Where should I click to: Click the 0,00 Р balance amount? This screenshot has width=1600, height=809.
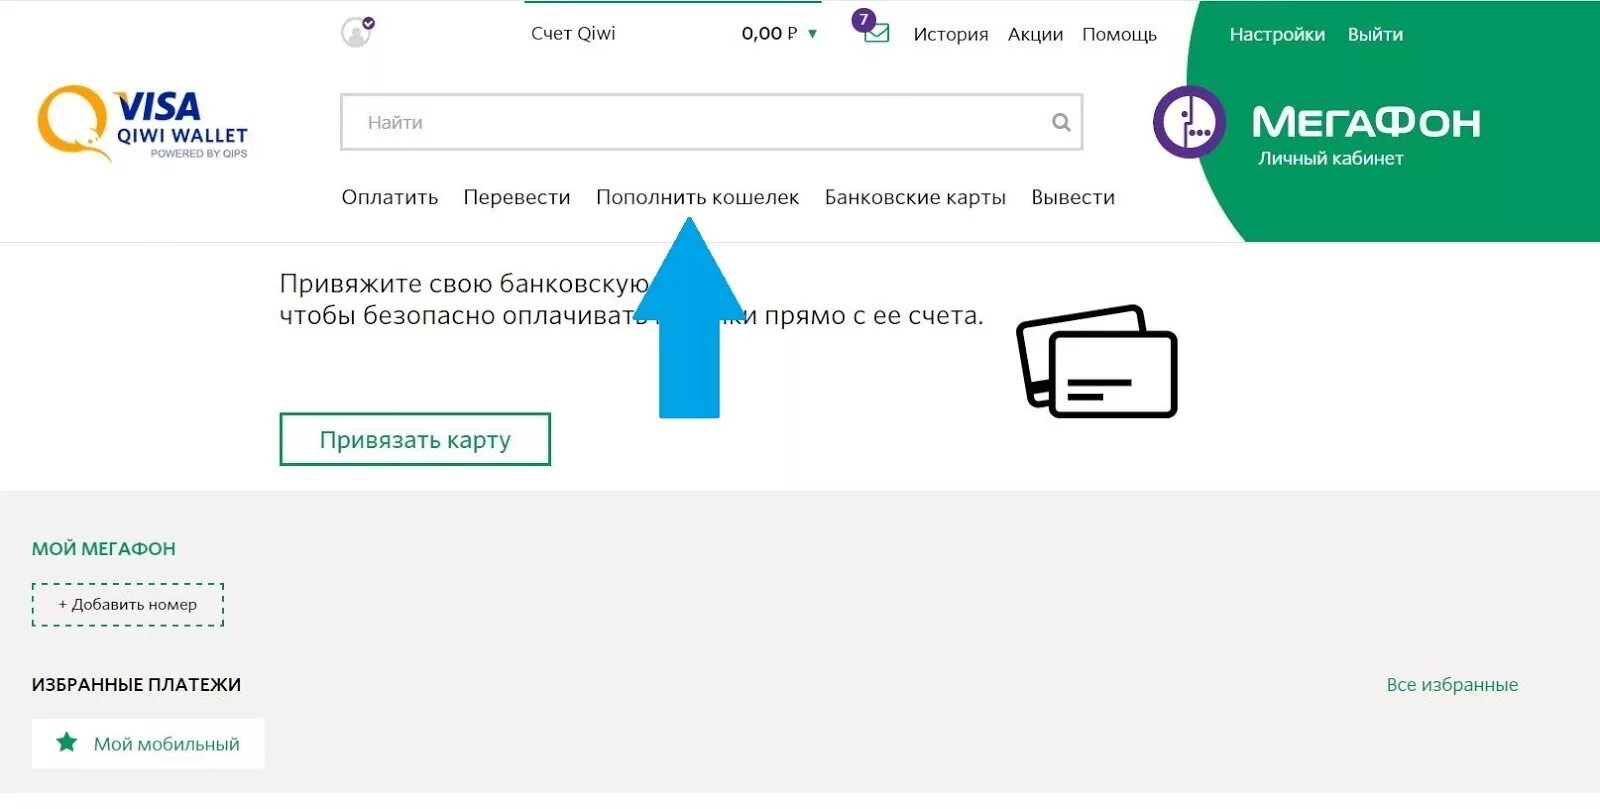[769, 33]
